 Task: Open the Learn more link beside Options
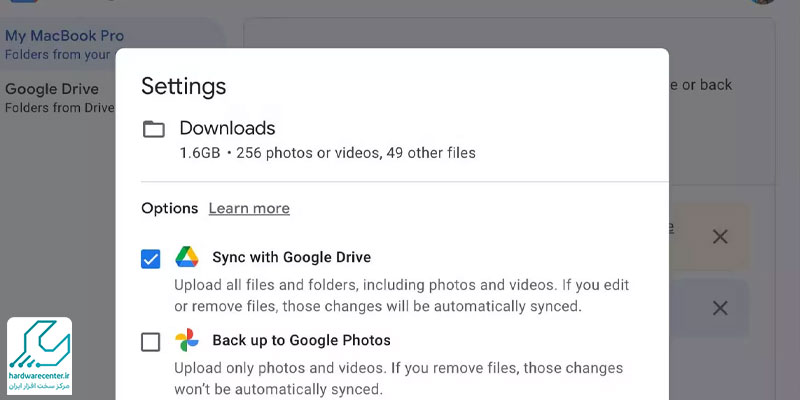pyautogui.click(x=249, y=208)
